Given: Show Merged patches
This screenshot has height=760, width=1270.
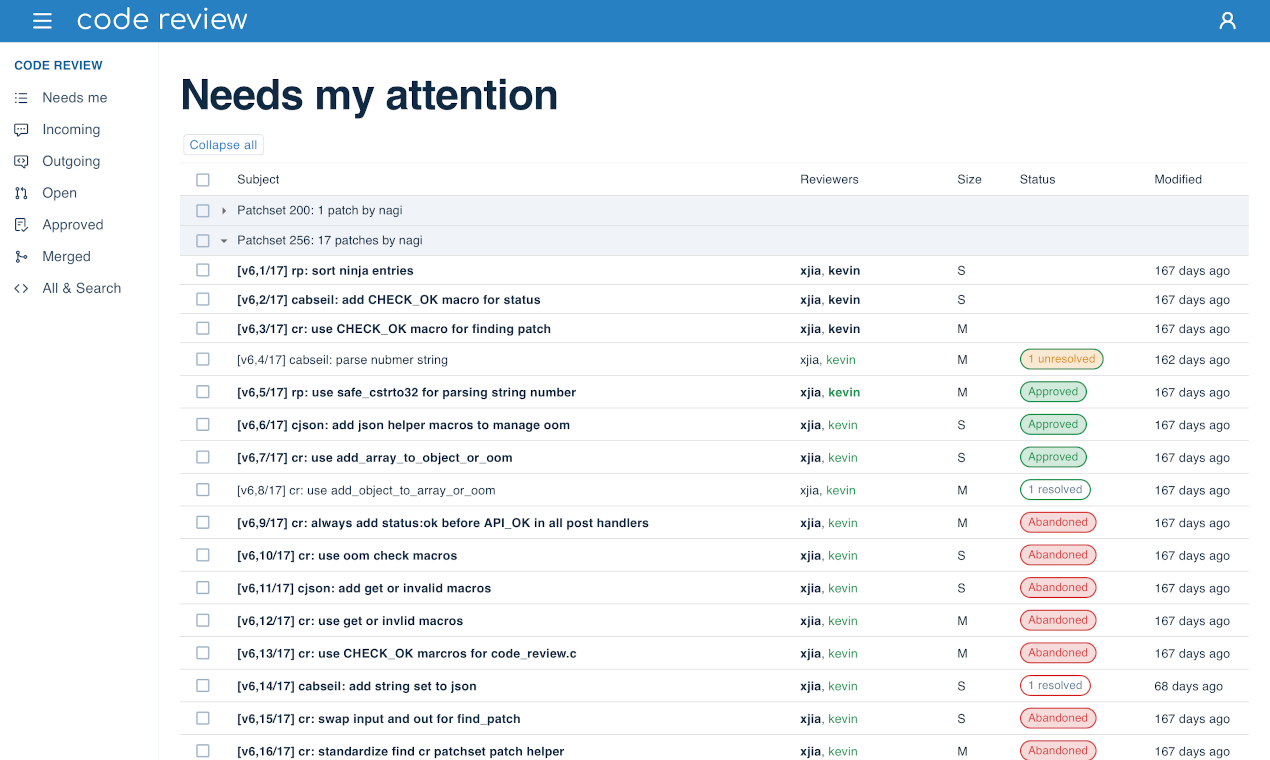Looking at the screenshot, I should 66,257.
